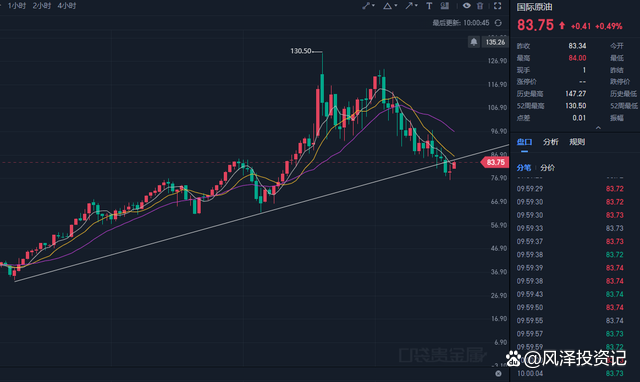Click the 现手 label
The height and width of the screenshot is (382, 640).
tap(523, 70)
